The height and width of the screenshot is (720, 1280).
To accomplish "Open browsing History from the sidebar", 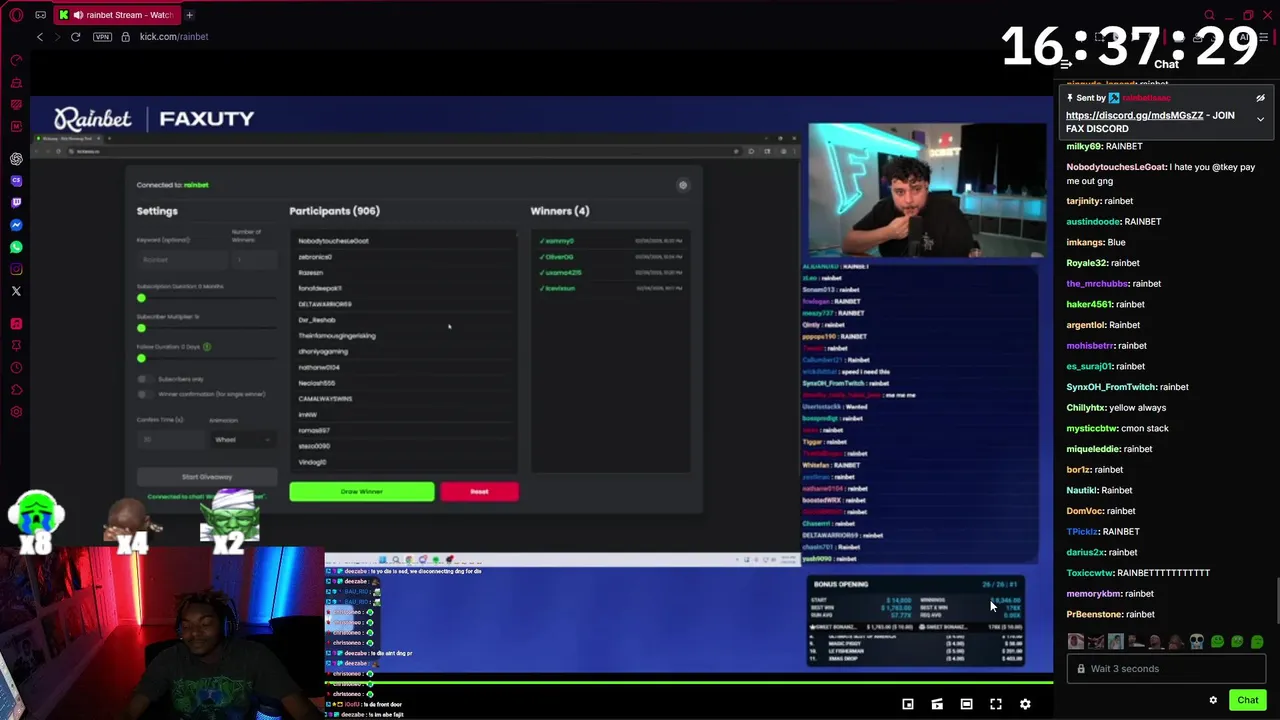I will 16,368.
